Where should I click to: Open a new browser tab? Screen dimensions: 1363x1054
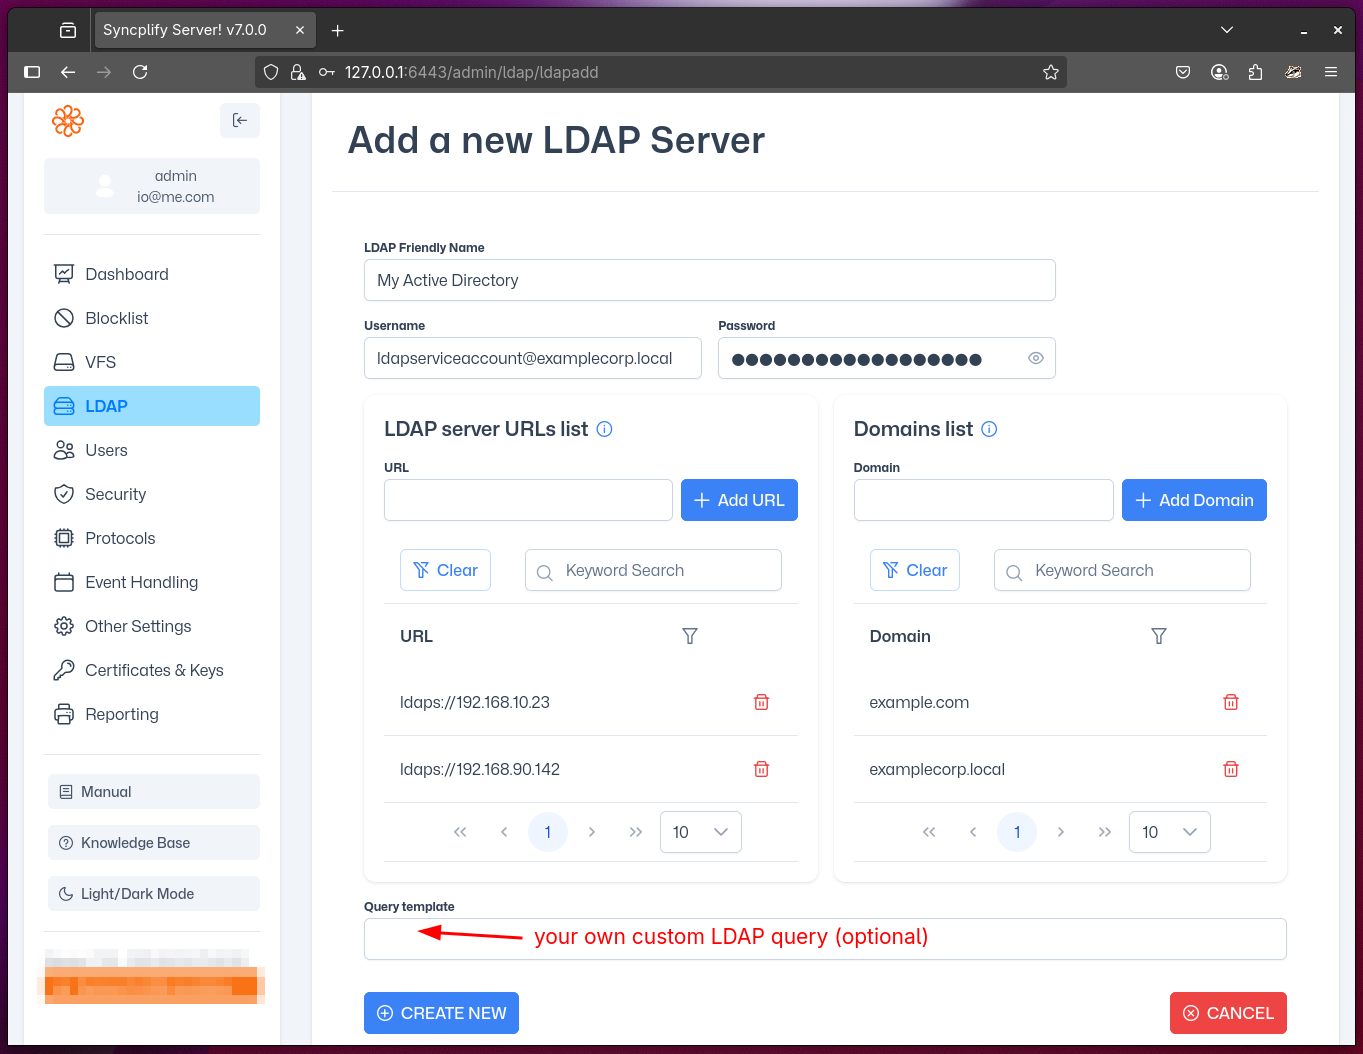pyautogui.click(x=338, y=30)
